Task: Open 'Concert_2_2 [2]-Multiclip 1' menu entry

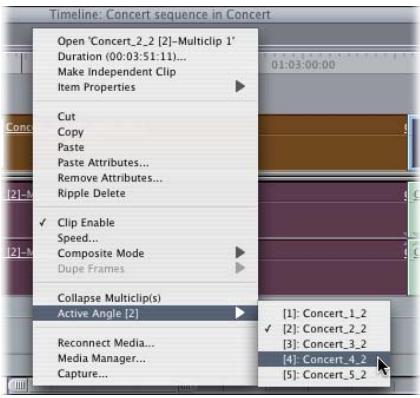Action: pyautogui.click(x=145, y=41)
